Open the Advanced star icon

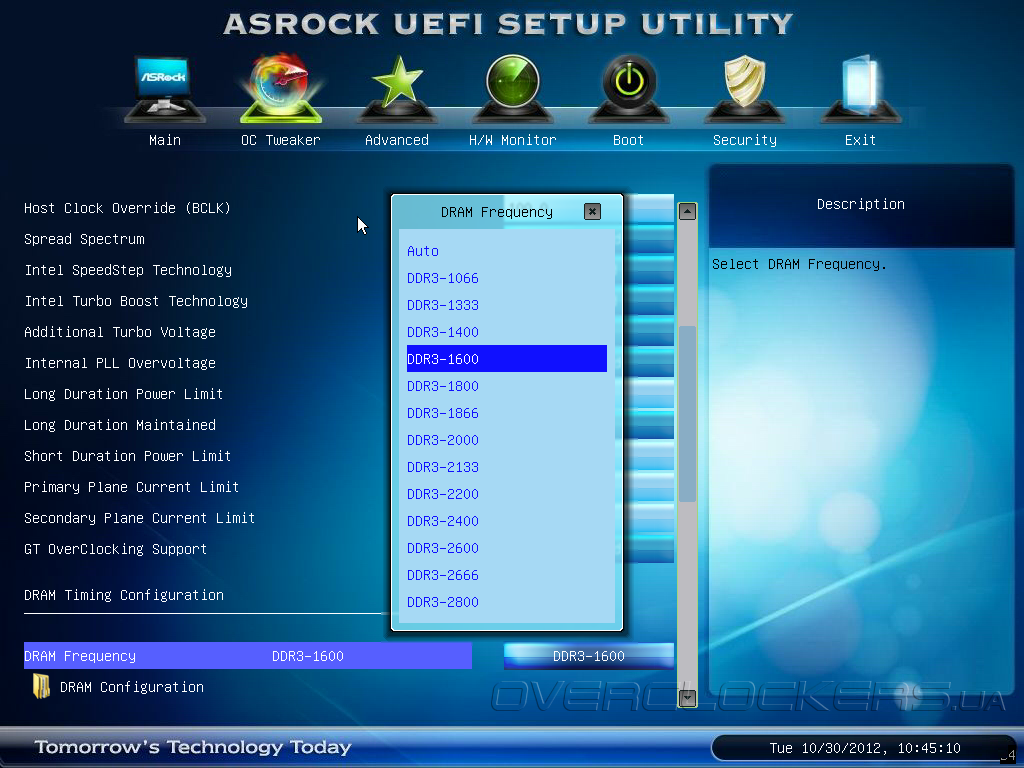pyautogui.click(x=396, y=89)
